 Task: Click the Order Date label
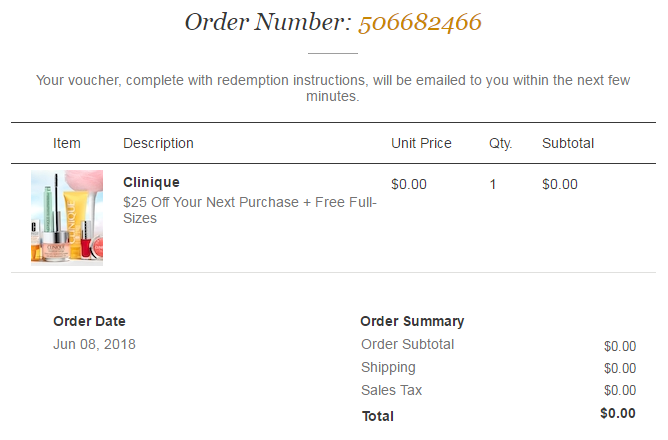89,321
